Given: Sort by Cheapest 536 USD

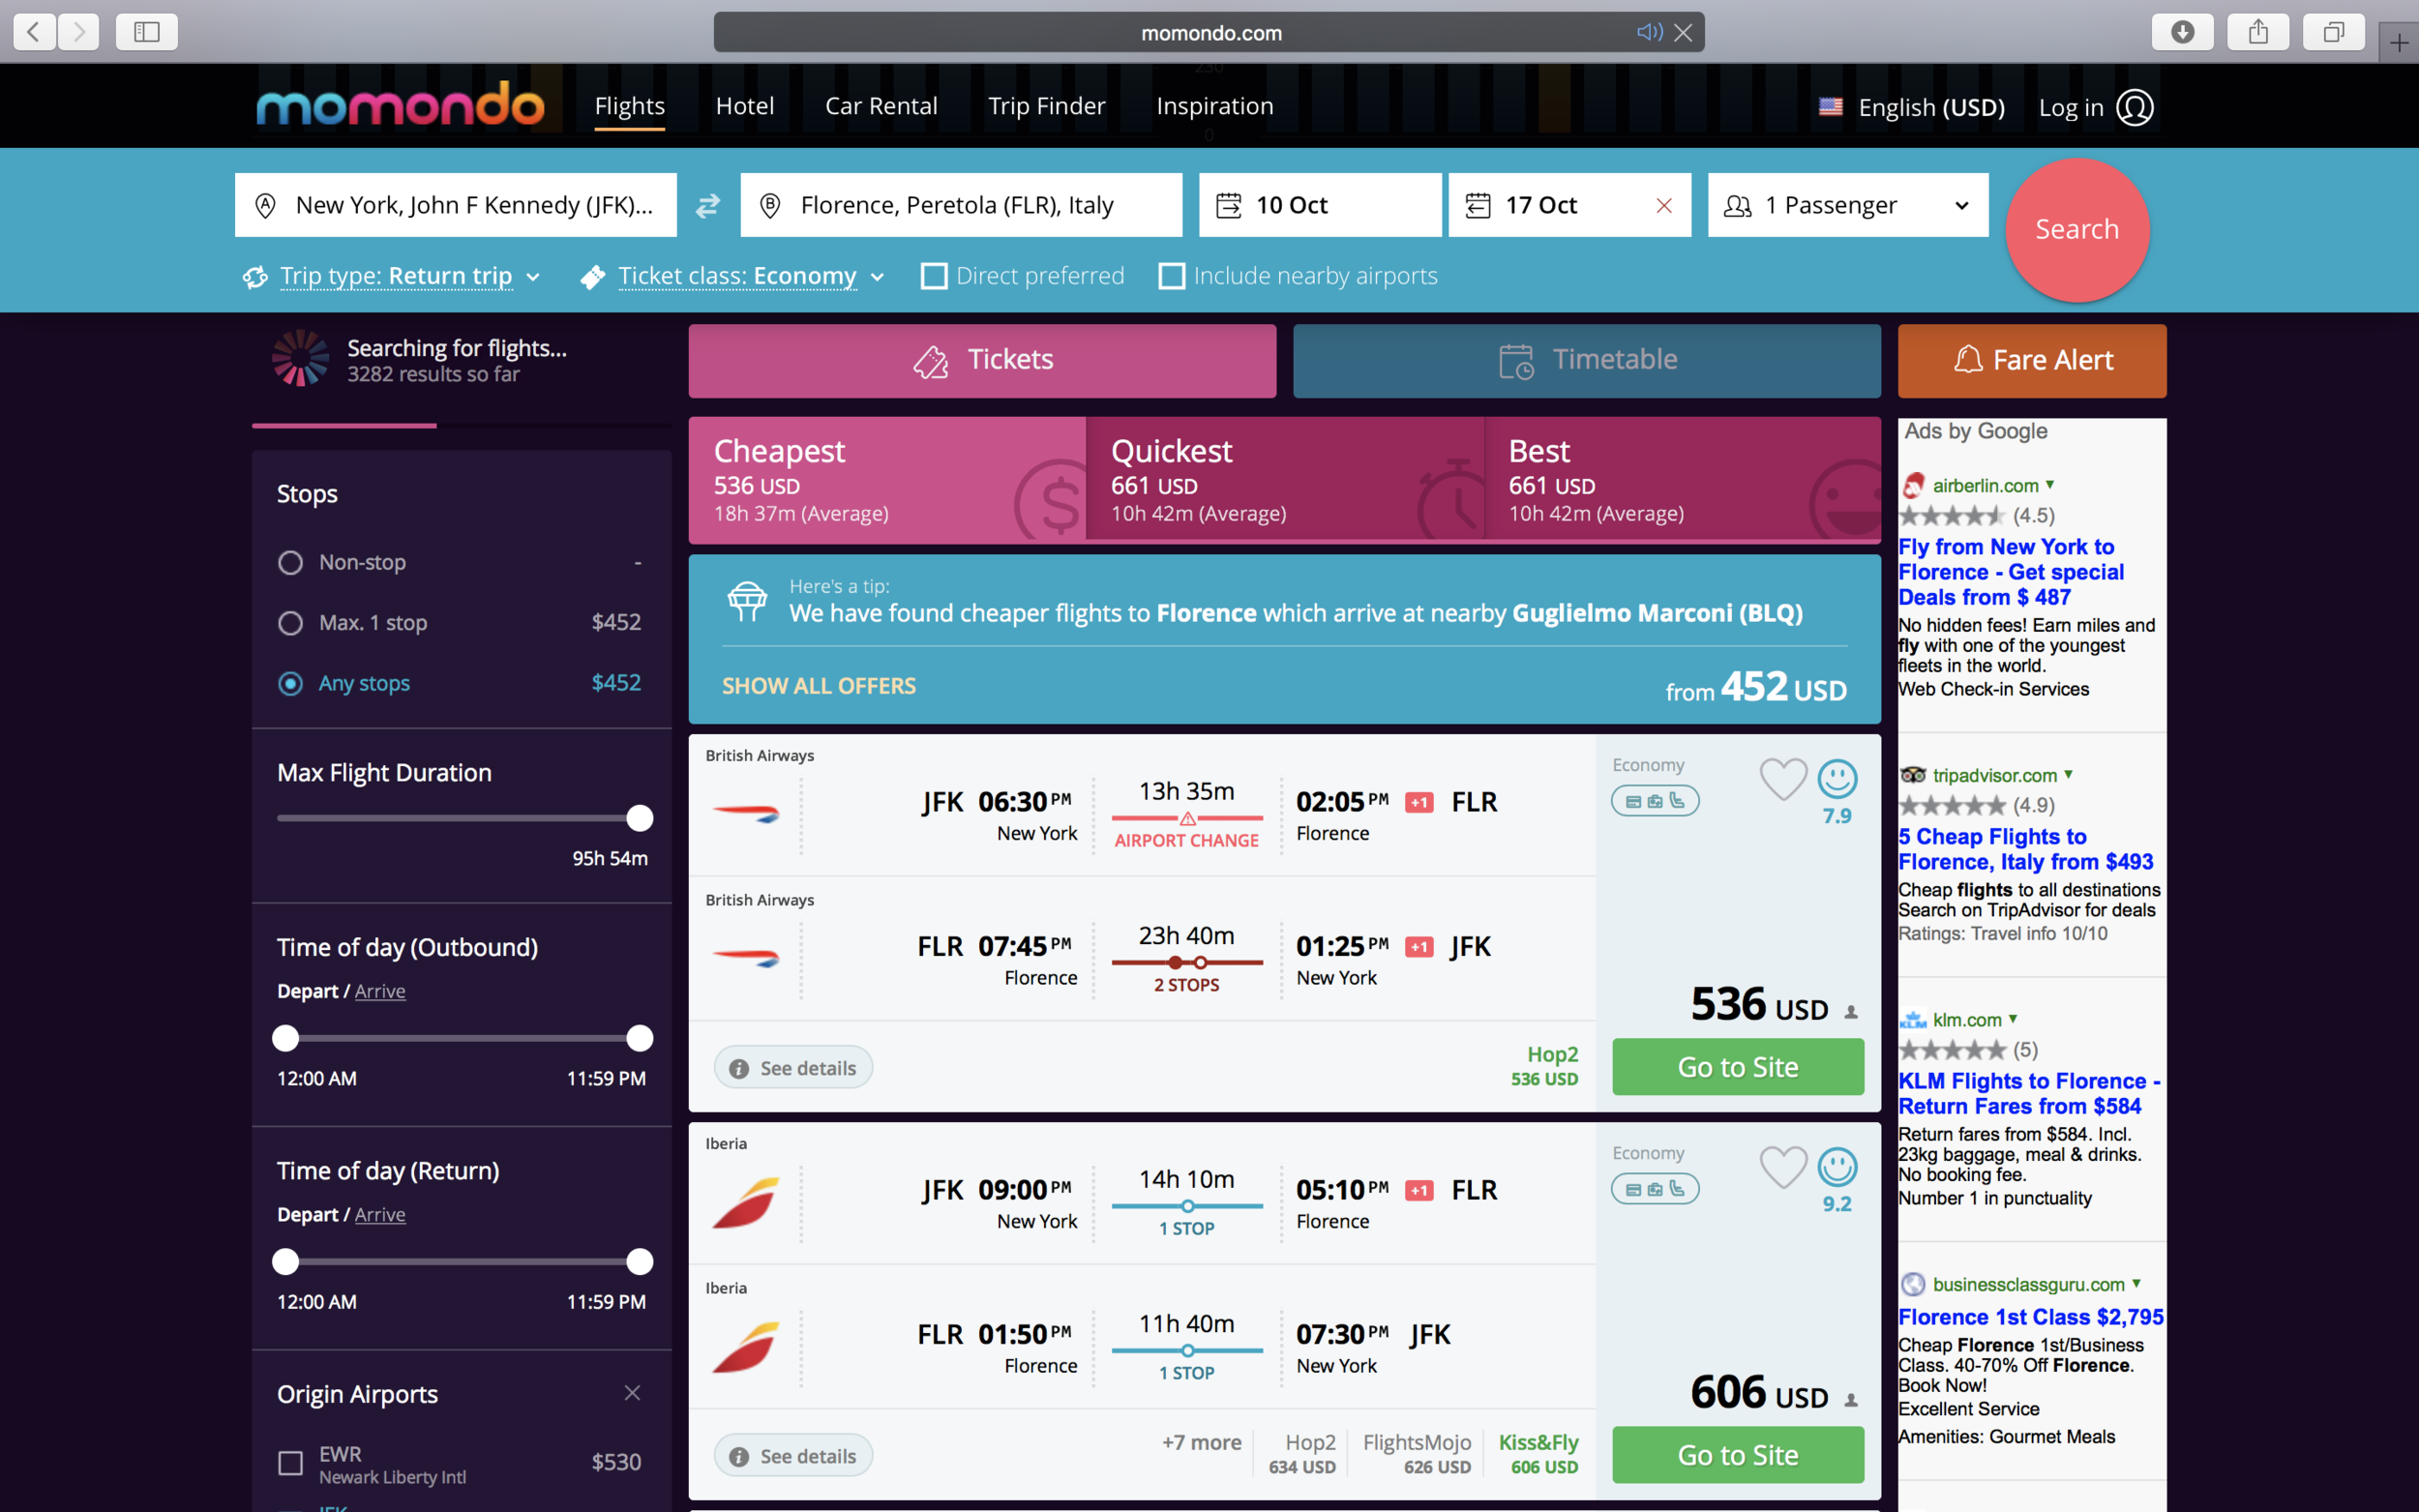Looking at the screenshot, I should point(887,480).
